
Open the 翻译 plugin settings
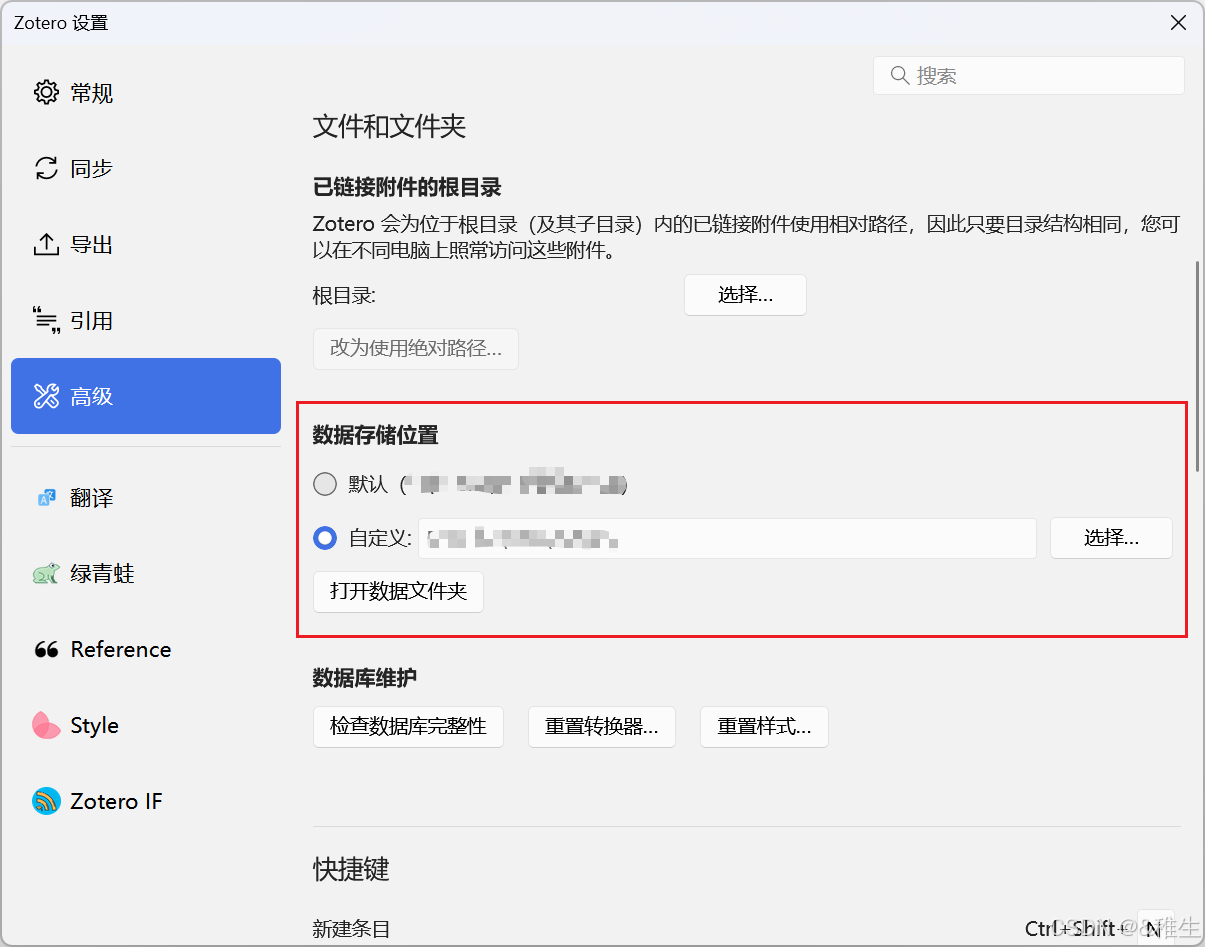146,498
